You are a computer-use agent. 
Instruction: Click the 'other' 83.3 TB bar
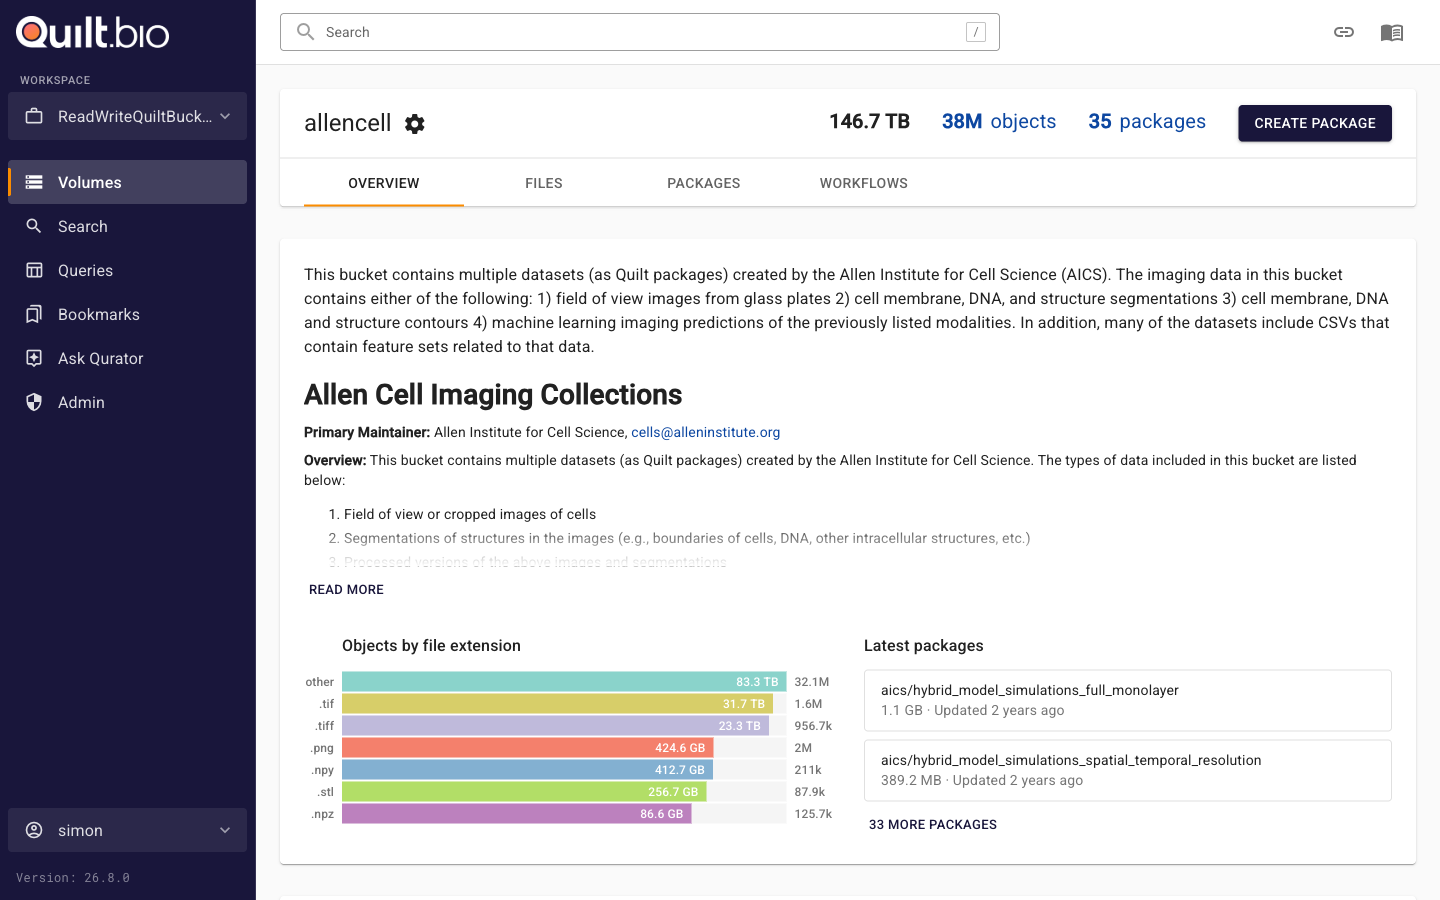pyautogui.click(x=564, y=682)
